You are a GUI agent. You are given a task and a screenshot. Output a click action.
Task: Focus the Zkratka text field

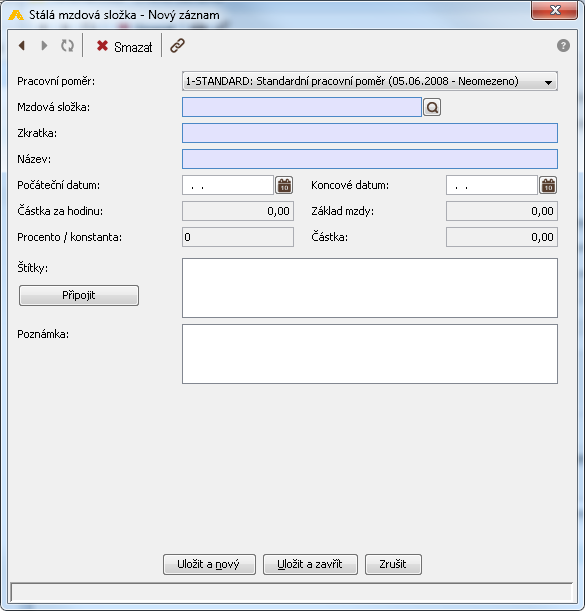pyautogui.click(x=369, y=133)
